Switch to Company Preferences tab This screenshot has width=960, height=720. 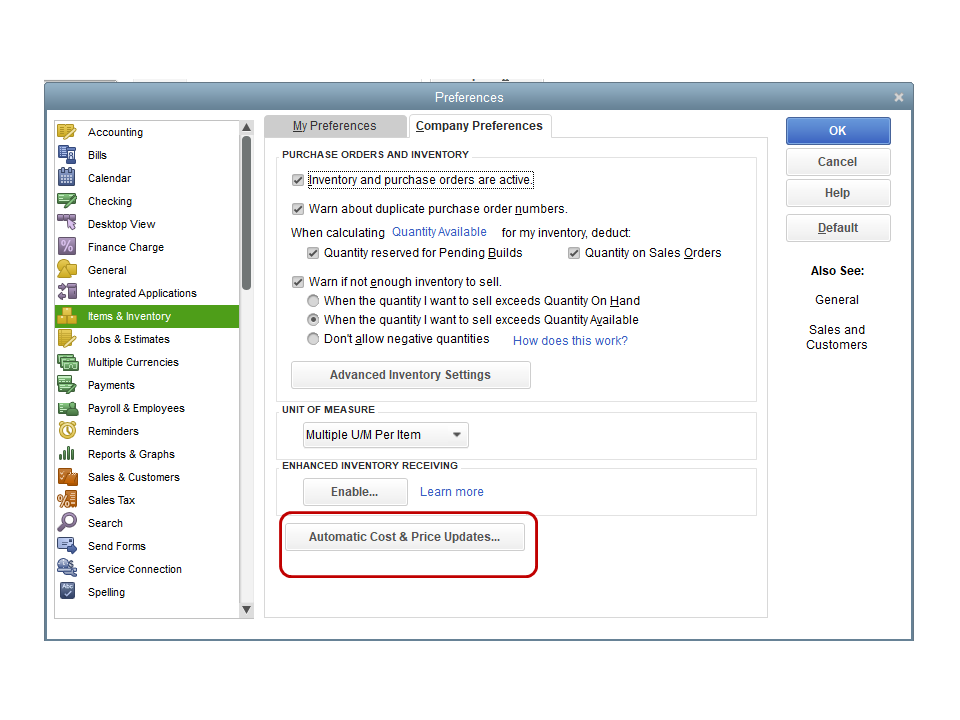pyautogui.click(x=479, y=126)
